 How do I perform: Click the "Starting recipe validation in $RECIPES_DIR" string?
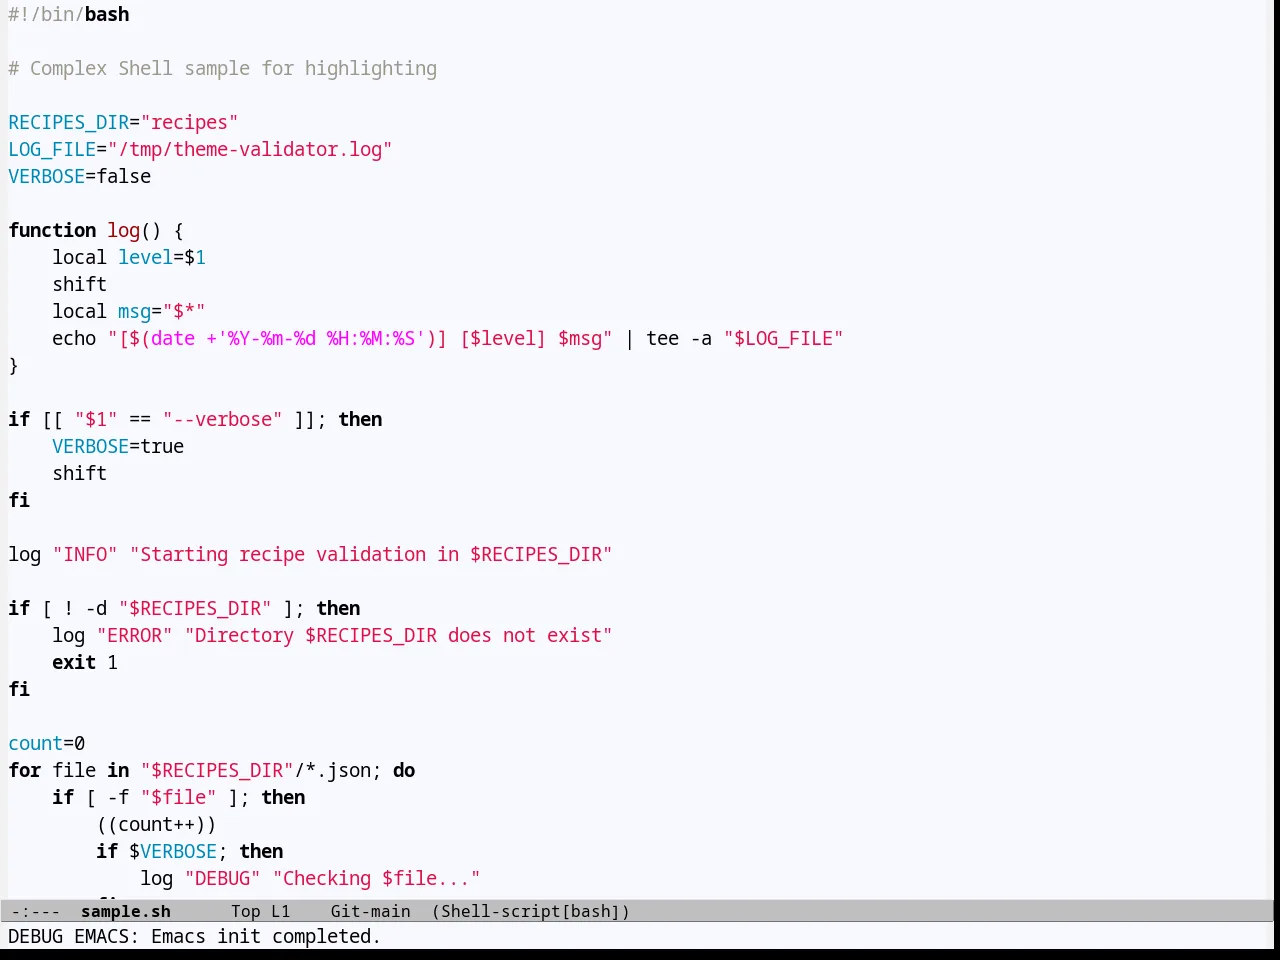(x=371, y=554)
